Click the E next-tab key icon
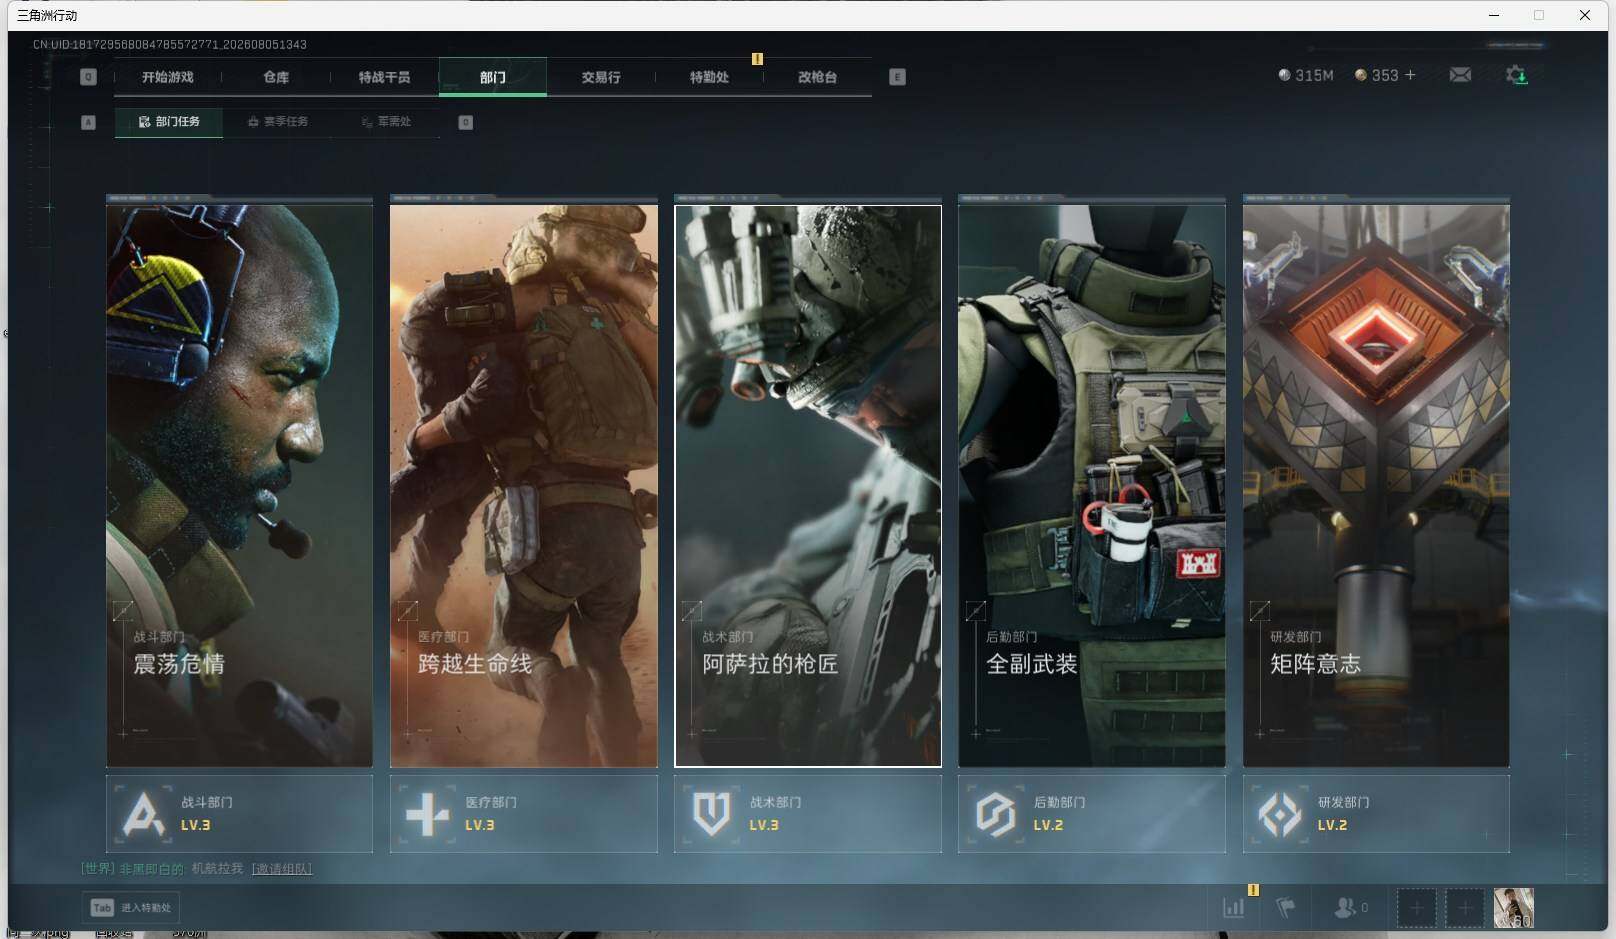 pos(897,77)
